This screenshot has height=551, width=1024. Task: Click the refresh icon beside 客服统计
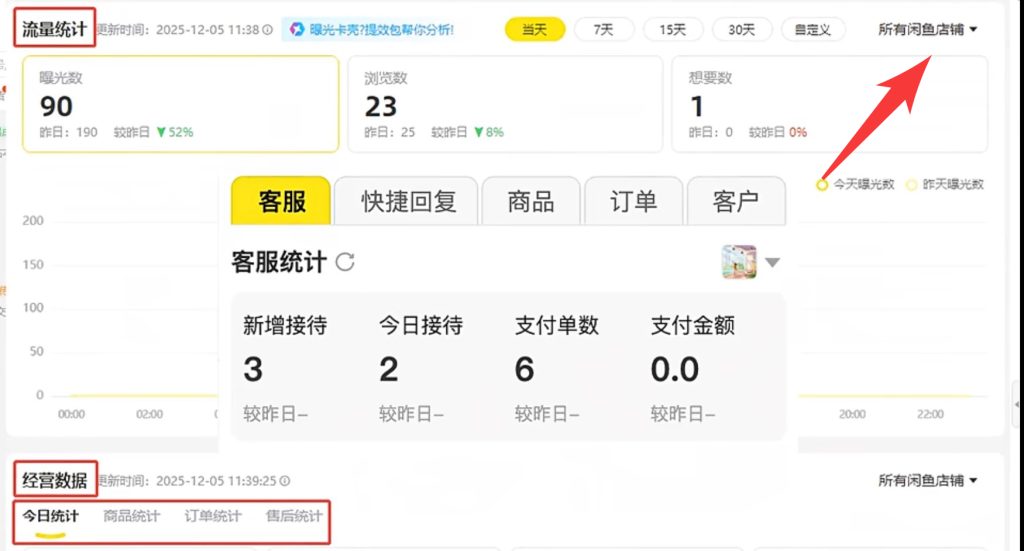(345, 262)
